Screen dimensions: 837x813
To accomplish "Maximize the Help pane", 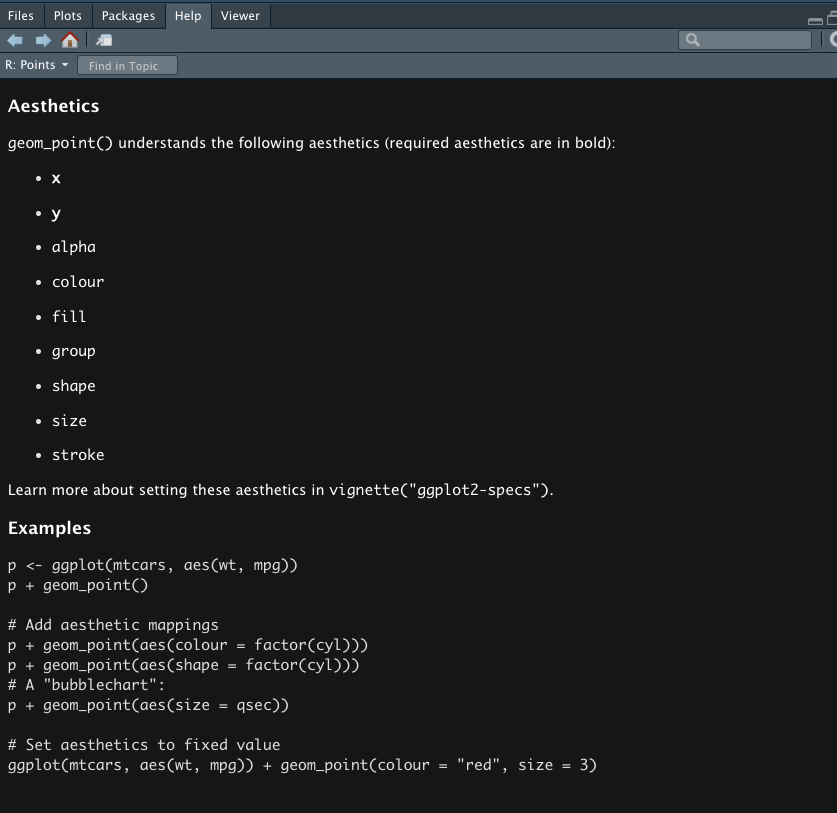I will tap(831, 17).
